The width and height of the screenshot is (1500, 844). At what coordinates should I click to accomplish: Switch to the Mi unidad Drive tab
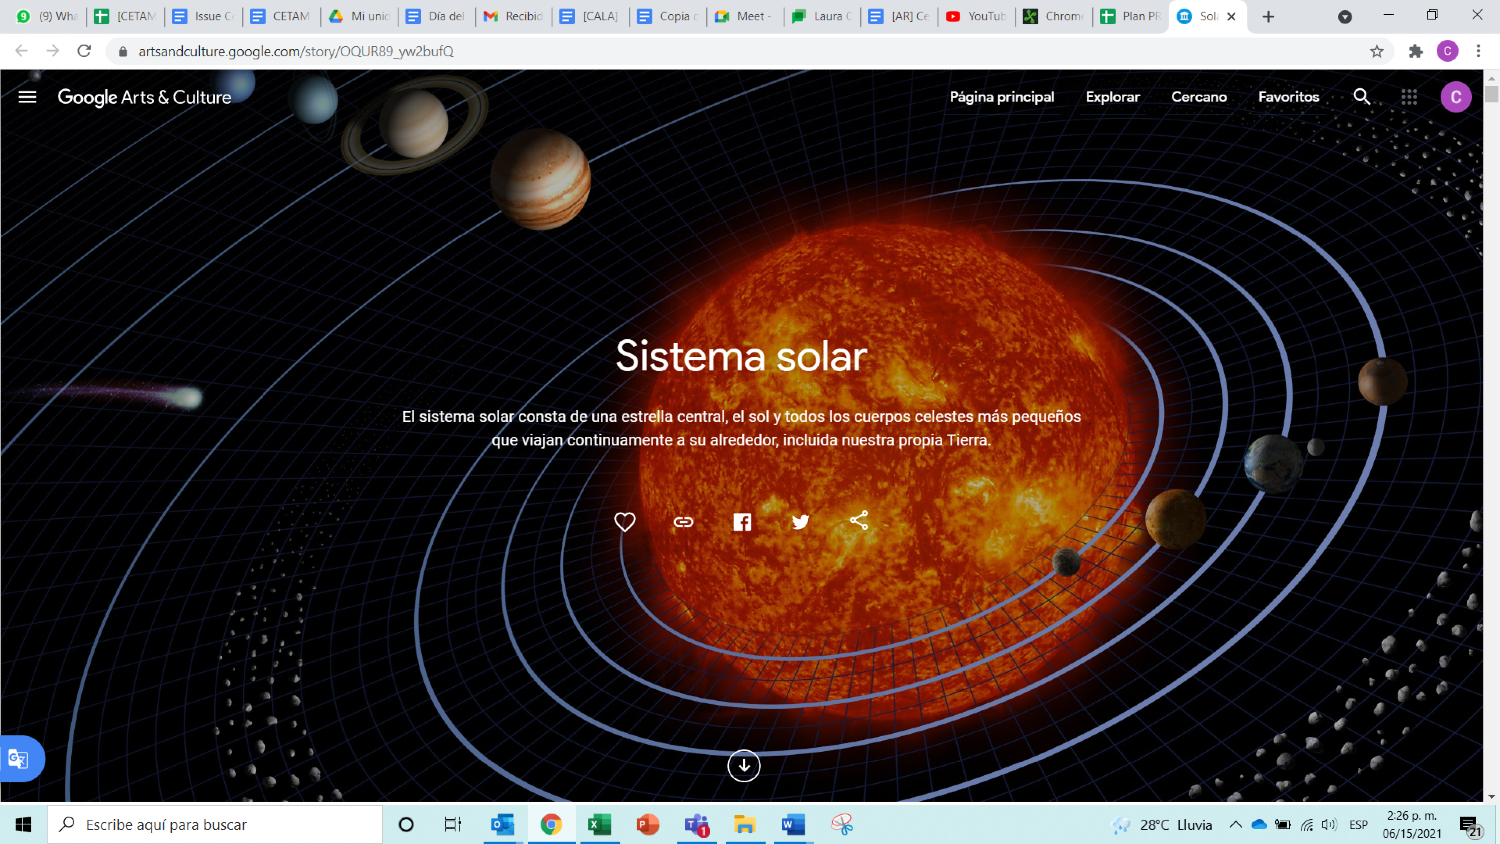(x=359, y=16)
